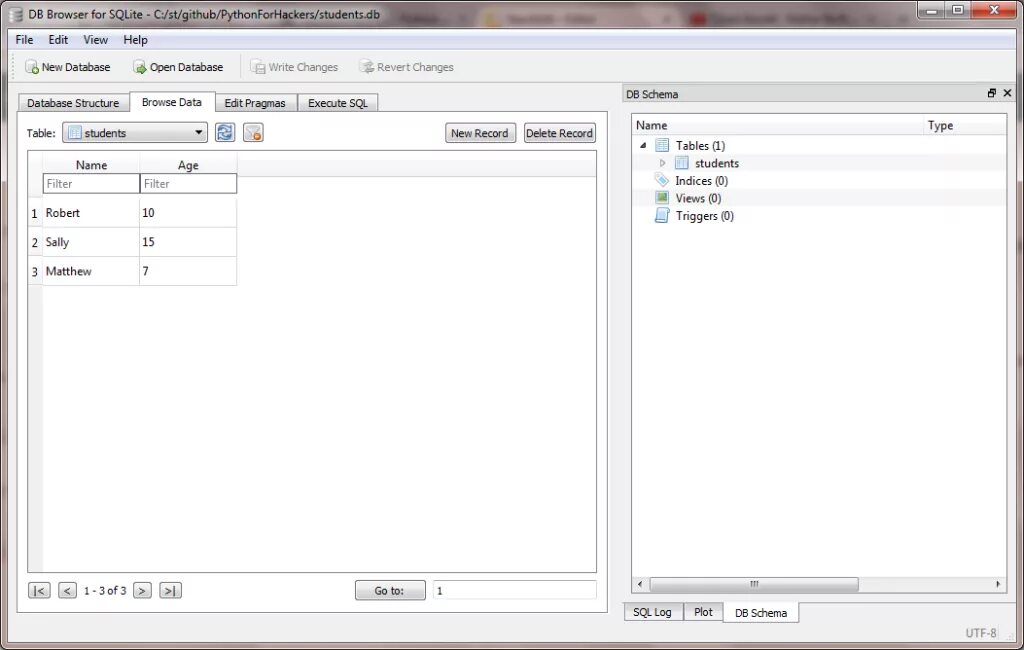1024x650 pixels.
Task: Switch to the Browse Data tab
Action: tap(172, 102)
